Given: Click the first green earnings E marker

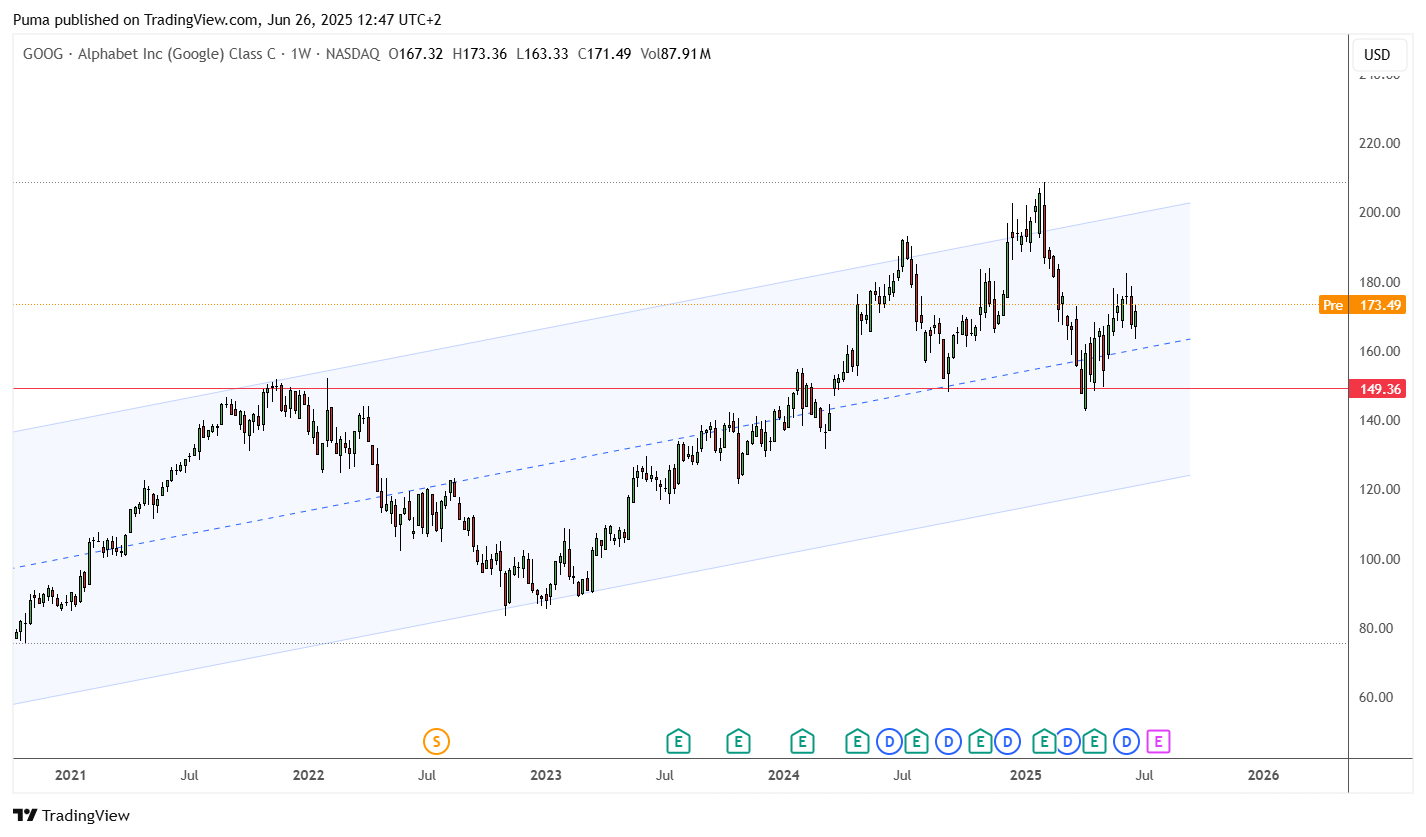Looking at the screenshot, I should (678, 741).
